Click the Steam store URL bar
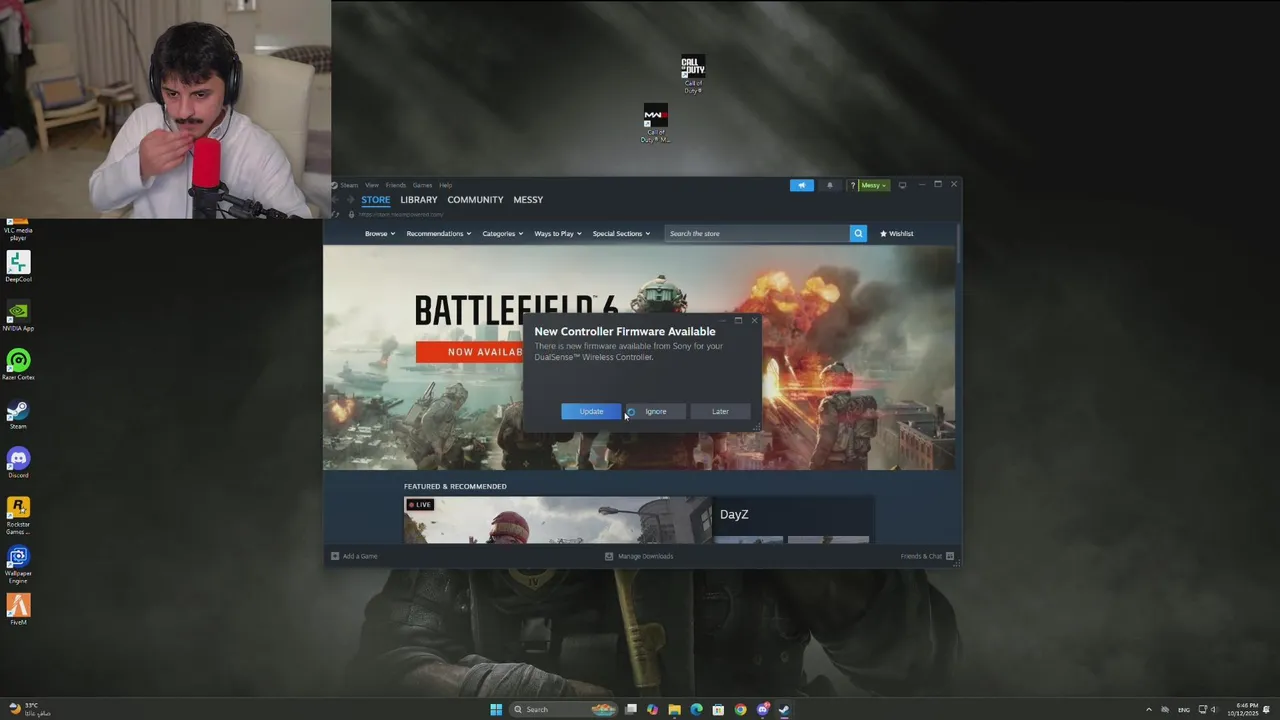The width and height of the screenshot is (1280, 720). click(402, 214)
